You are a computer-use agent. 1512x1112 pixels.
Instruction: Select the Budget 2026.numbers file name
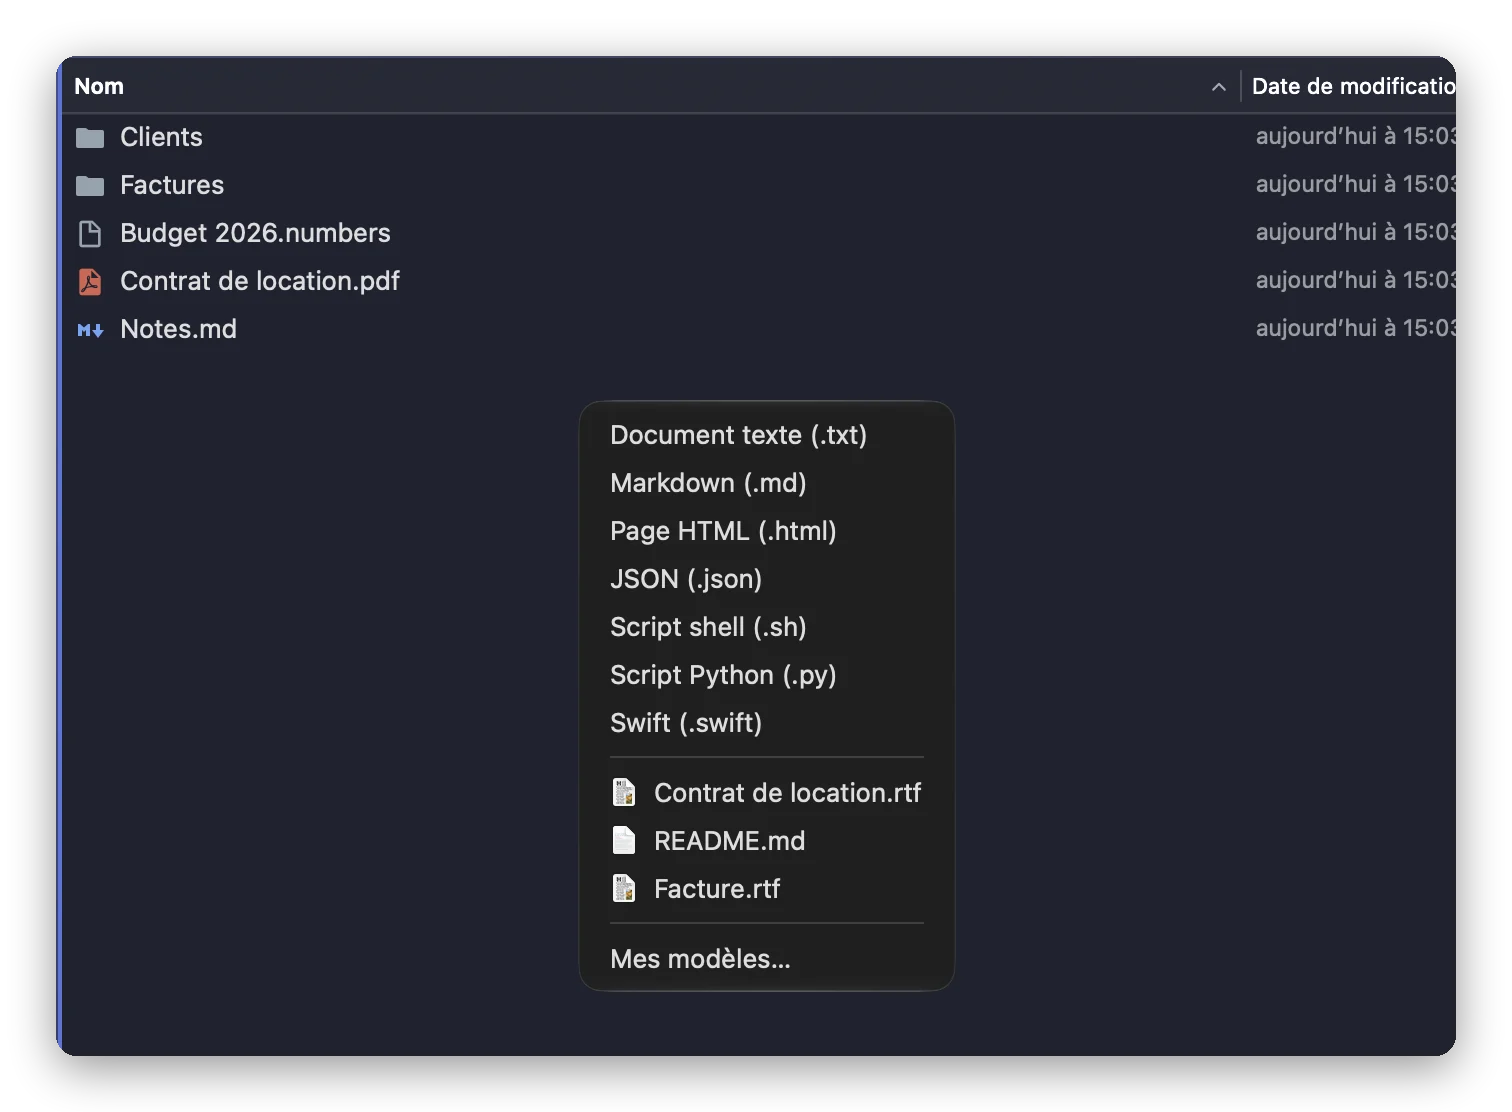[x=255, y=233]
